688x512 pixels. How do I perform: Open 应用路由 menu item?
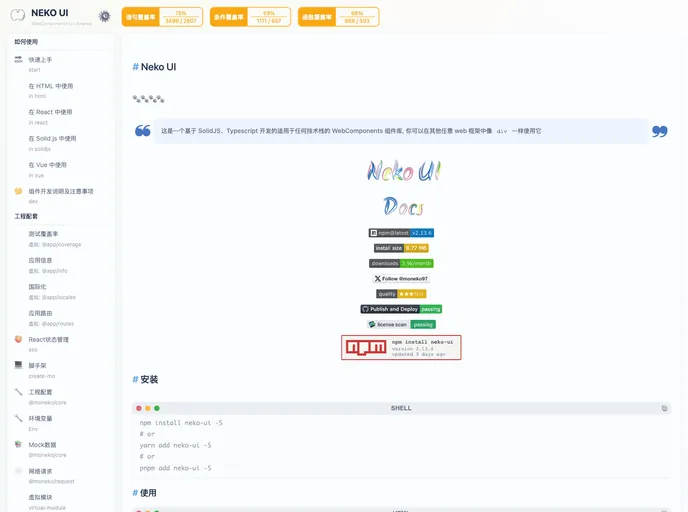(61, 318)
